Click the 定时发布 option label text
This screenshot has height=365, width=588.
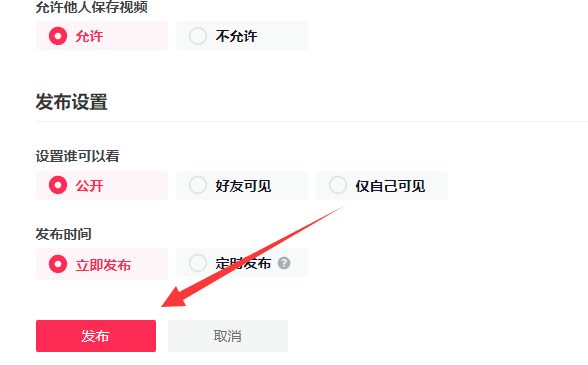[243, 263]
